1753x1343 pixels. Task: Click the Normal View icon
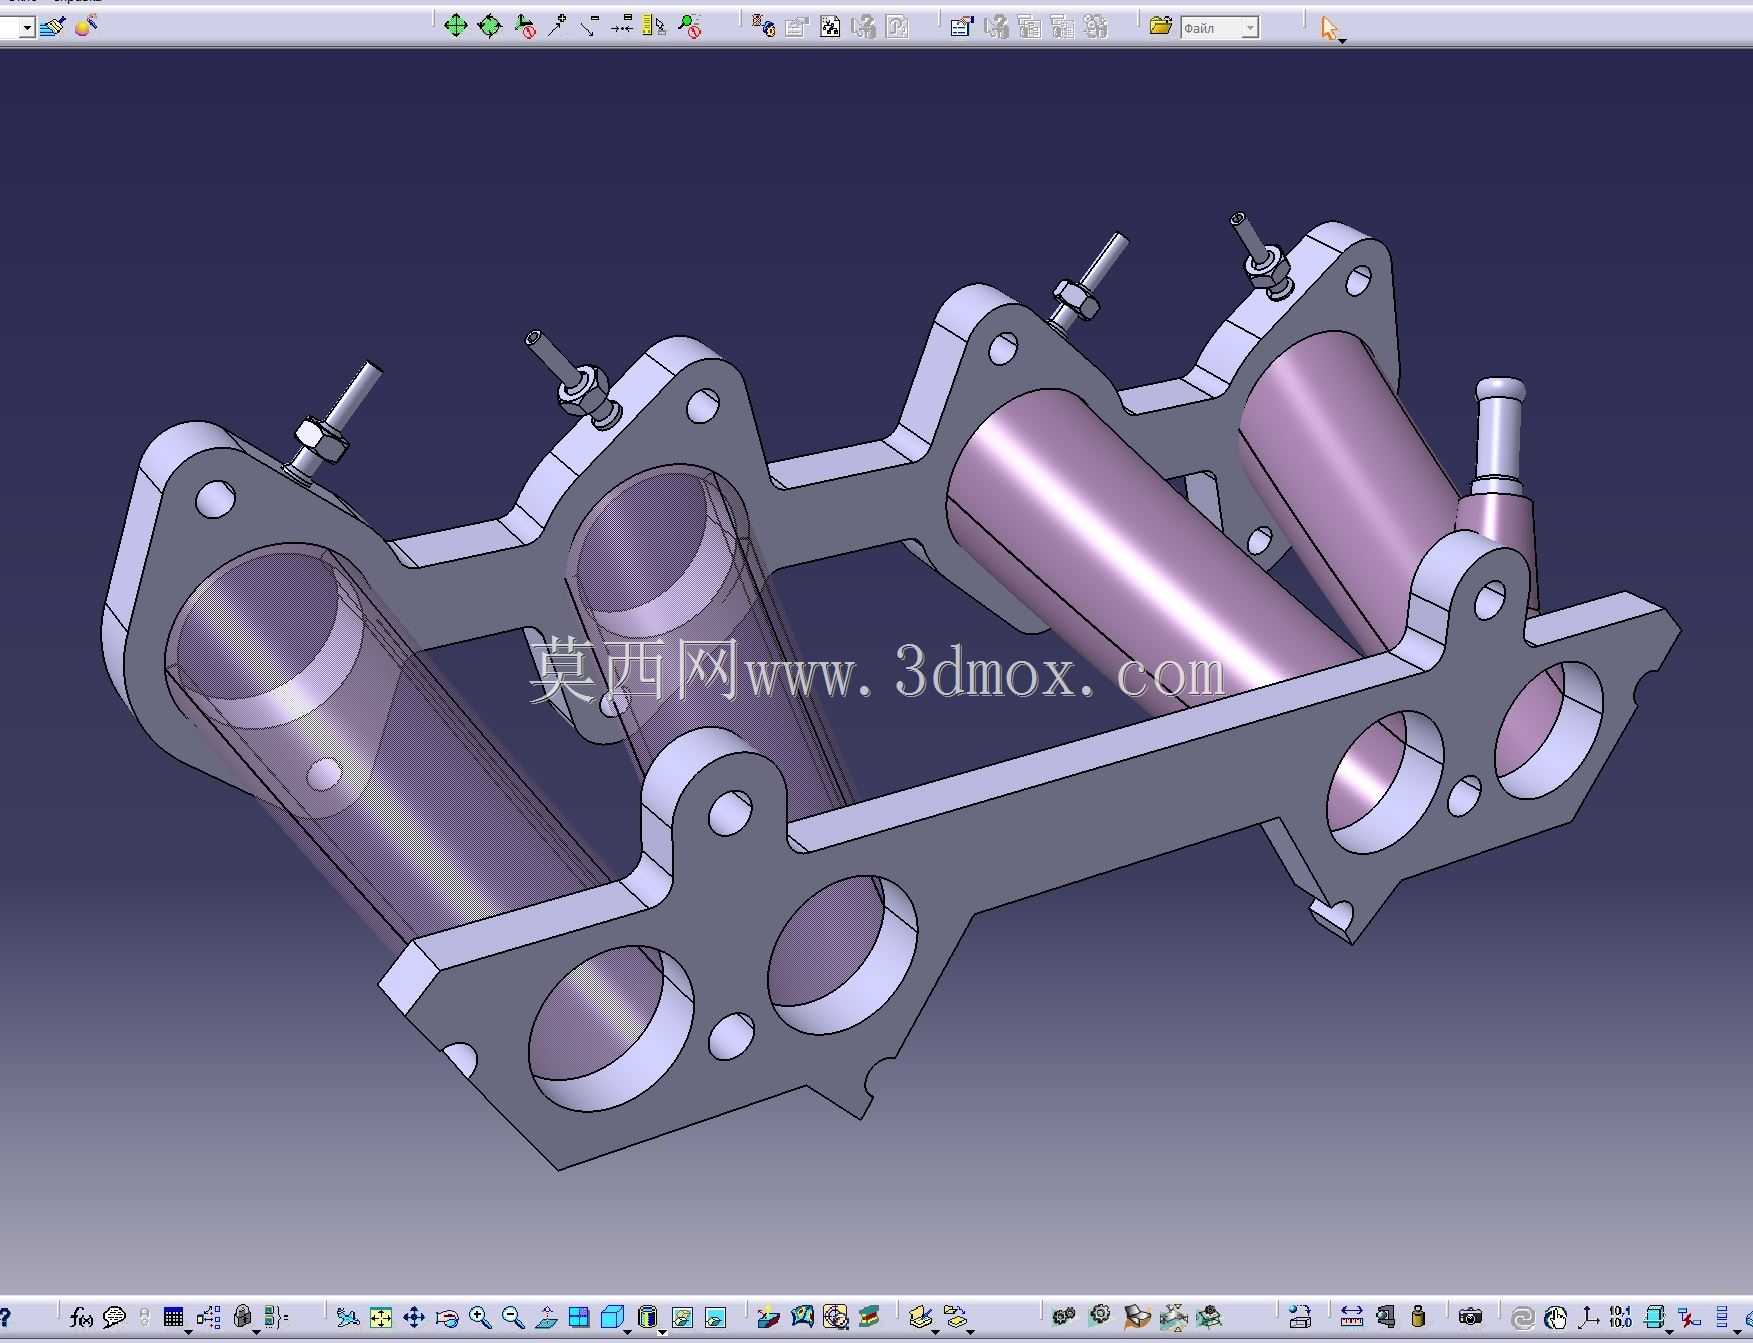point(546,1318)
